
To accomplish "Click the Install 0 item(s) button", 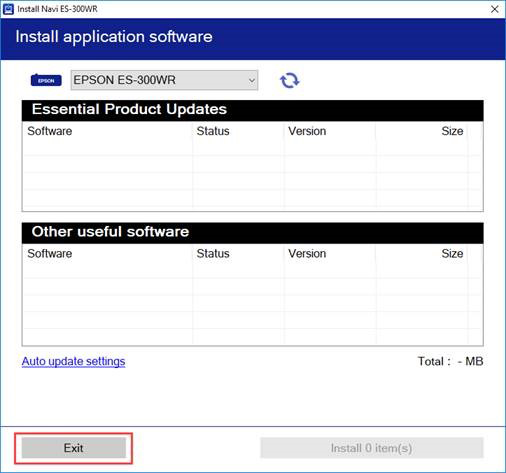I will tap(372, 448).
